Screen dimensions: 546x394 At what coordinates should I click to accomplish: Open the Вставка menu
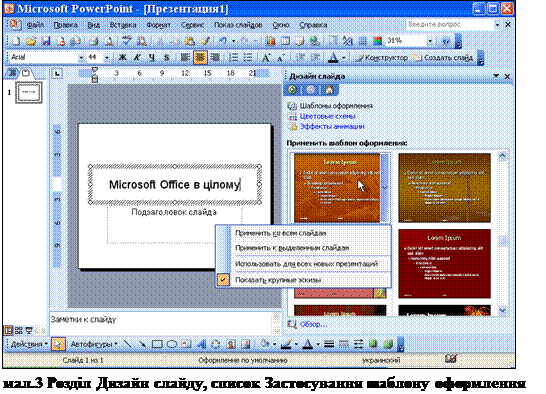click(x=123, y=25)
